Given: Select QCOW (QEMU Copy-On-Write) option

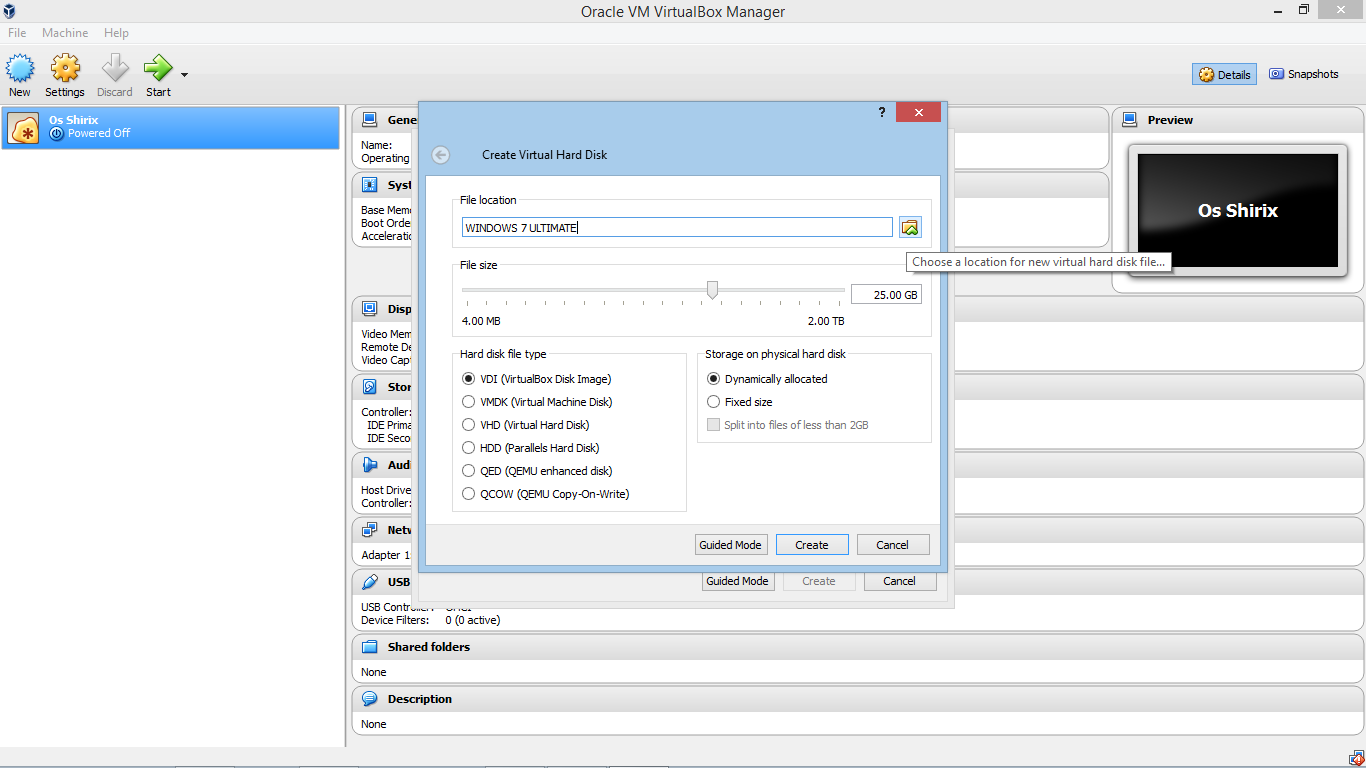Looking at the screenshot, I should 546,494.
